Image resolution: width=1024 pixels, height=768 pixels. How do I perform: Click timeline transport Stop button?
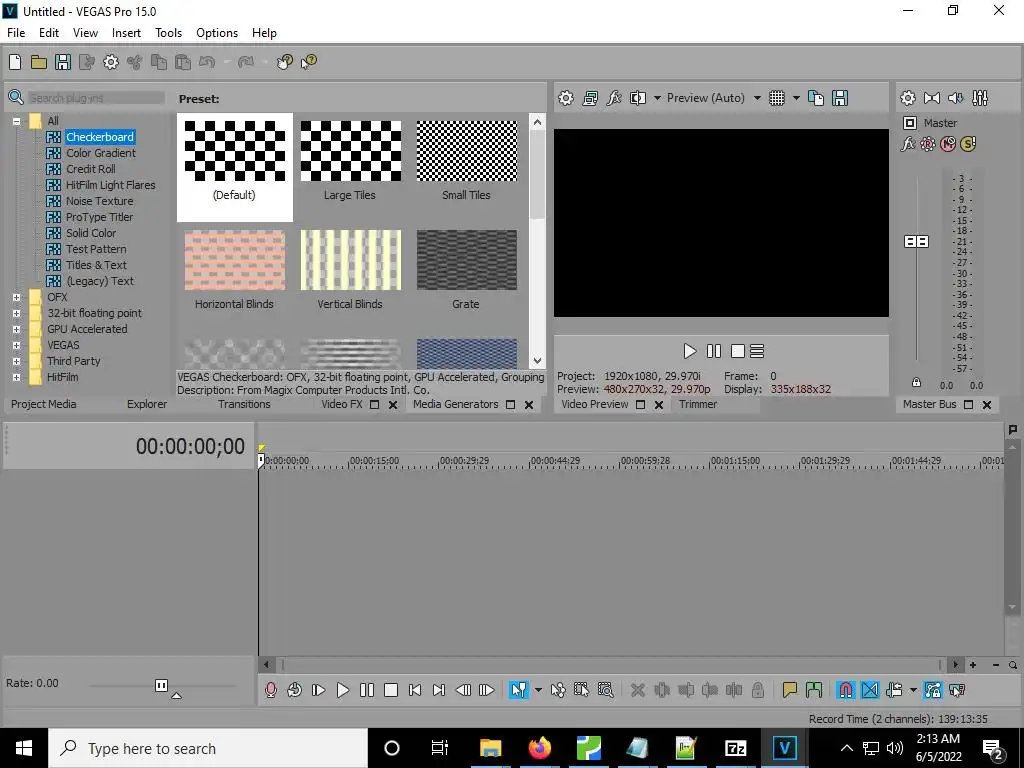pyautogui.click(x=391, y=690)
